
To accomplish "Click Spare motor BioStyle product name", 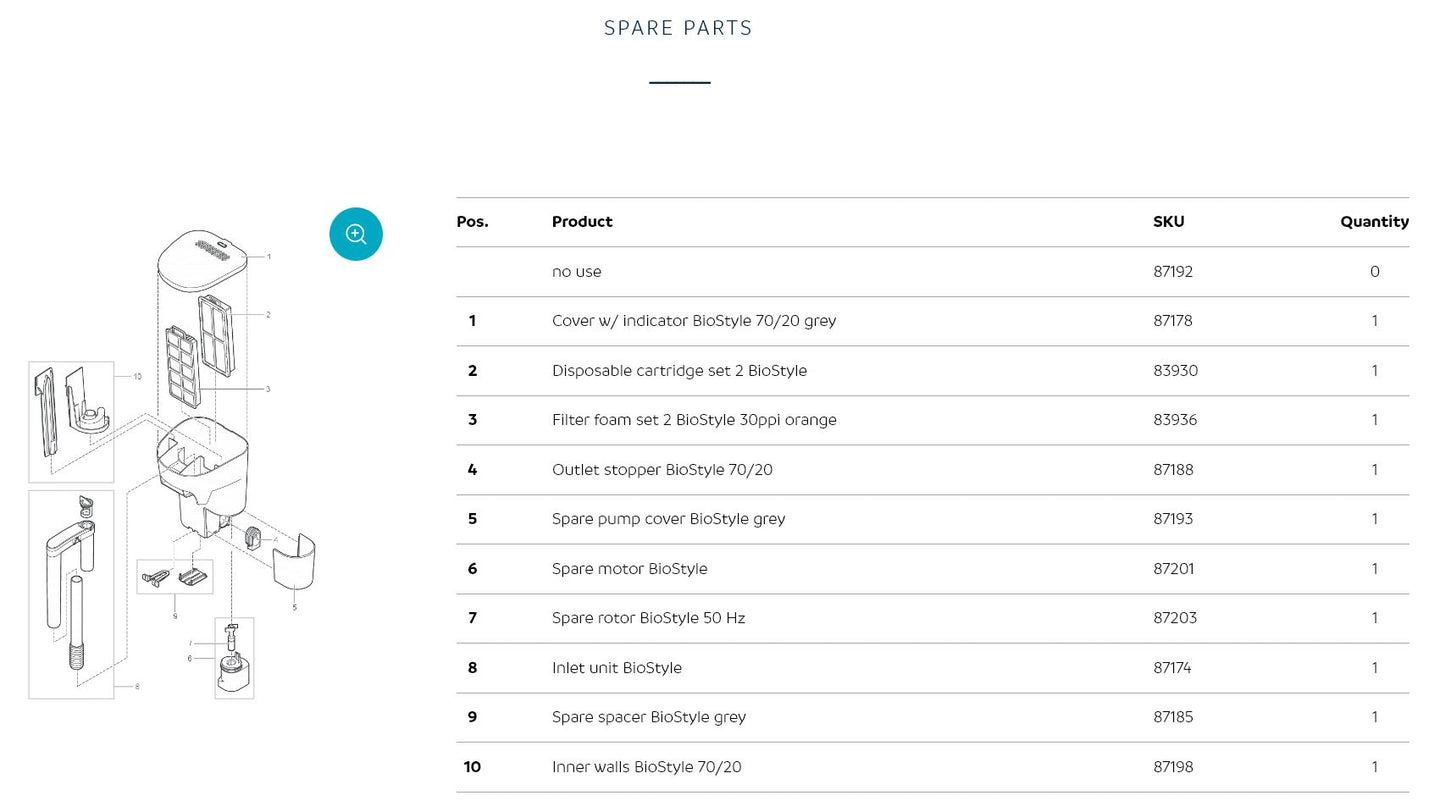I will pos(629,569).
